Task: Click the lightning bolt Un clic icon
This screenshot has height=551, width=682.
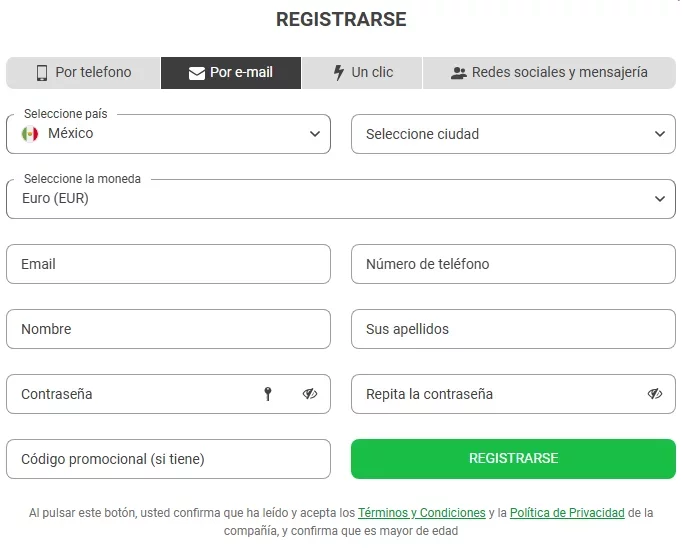Action: 338,73
